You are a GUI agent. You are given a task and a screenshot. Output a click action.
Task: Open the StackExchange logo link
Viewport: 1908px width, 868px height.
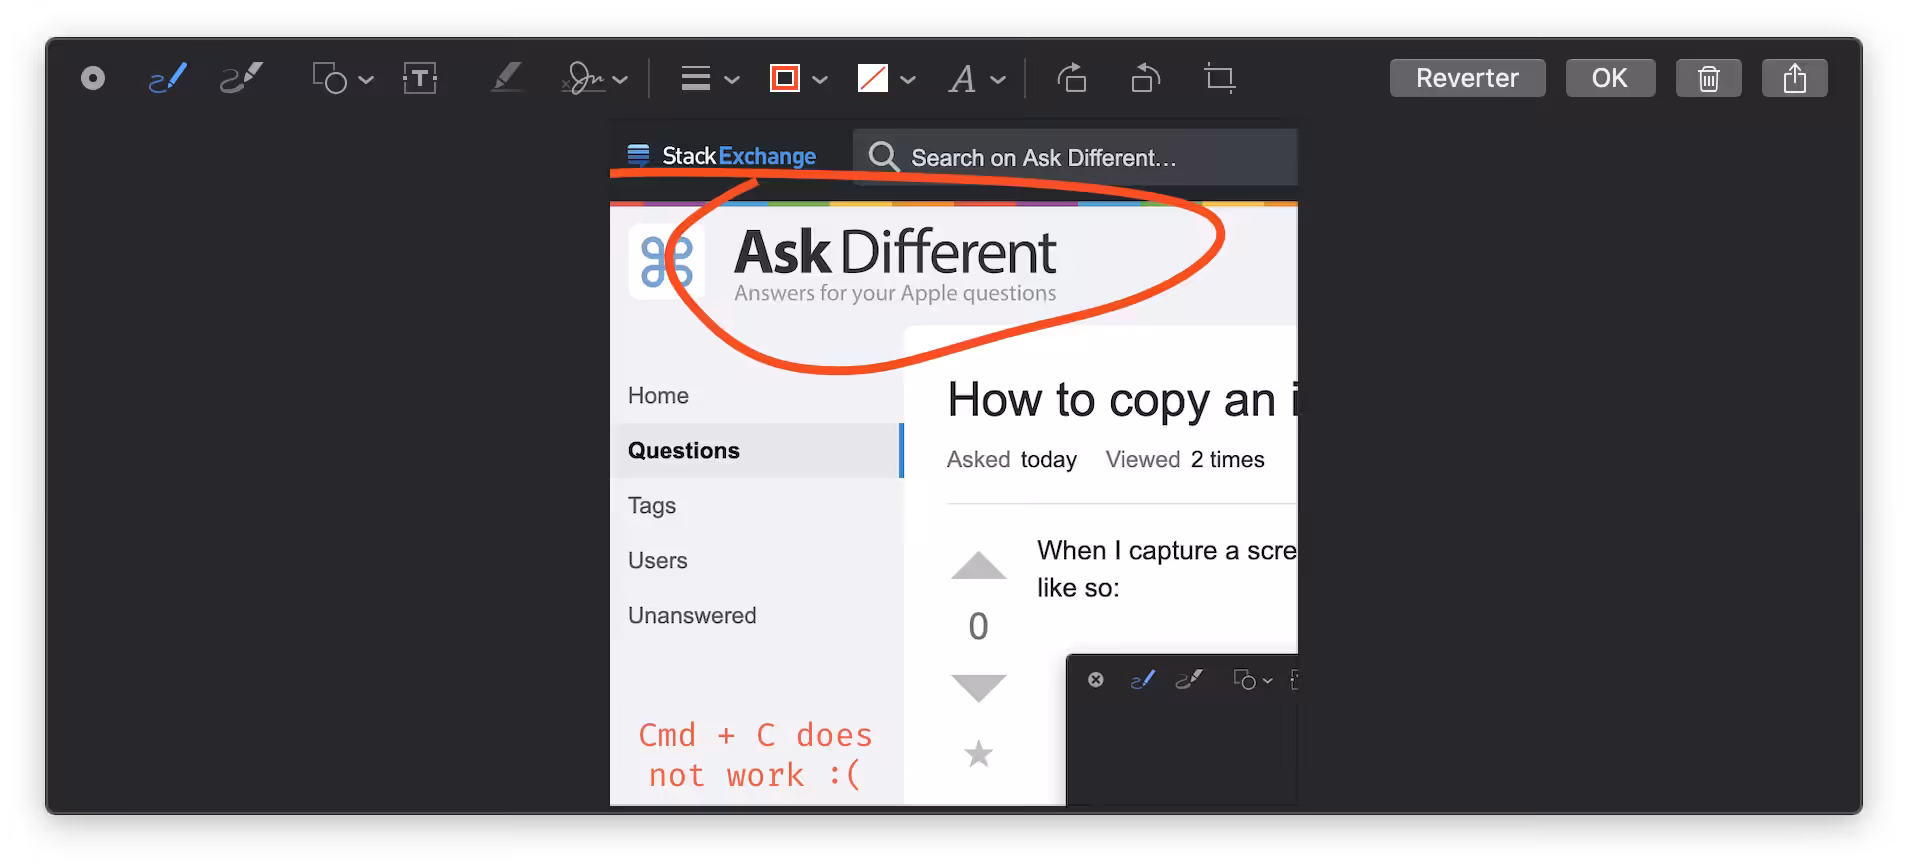point(722,156)
